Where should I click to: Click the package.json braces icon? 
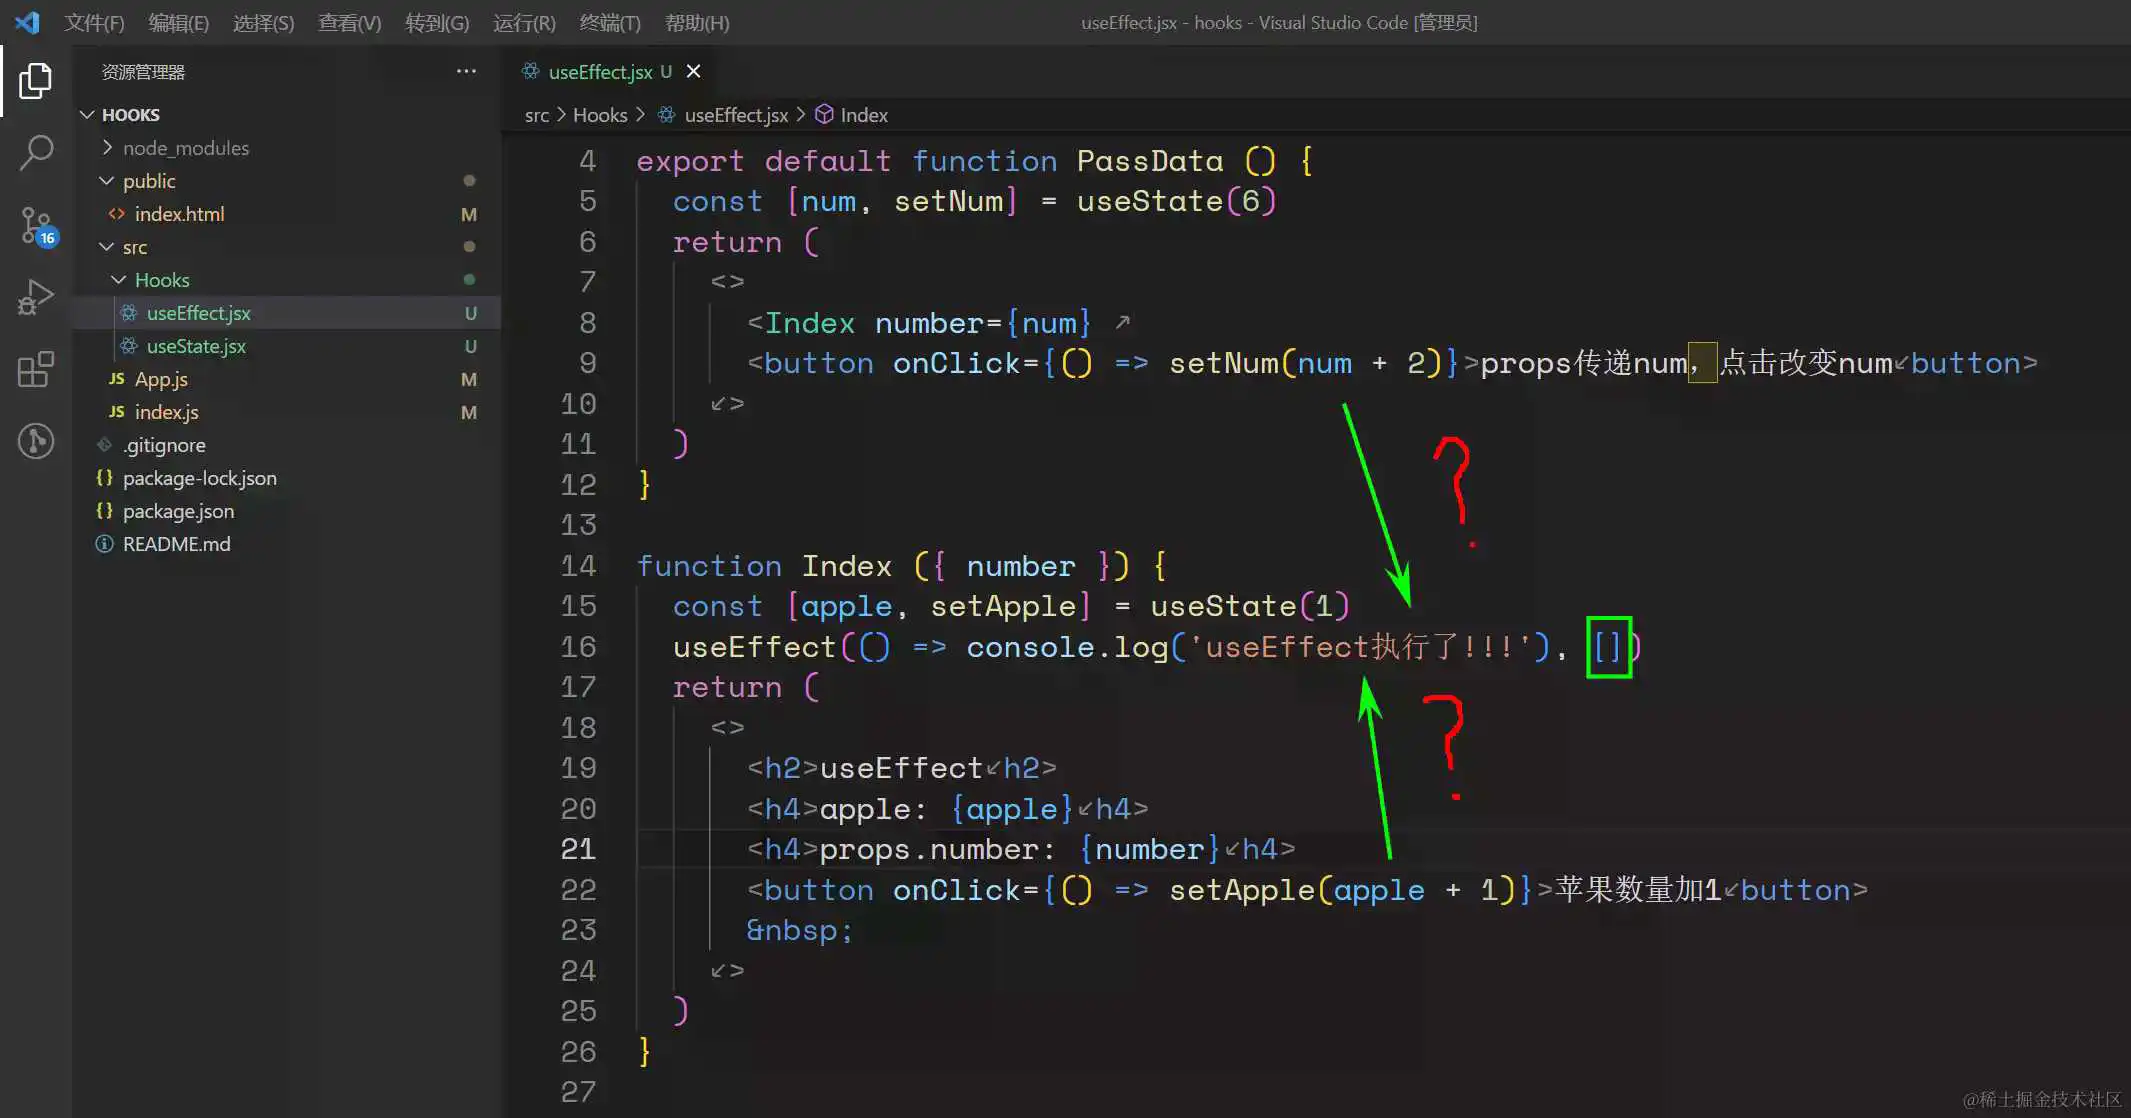pos(104,511)
